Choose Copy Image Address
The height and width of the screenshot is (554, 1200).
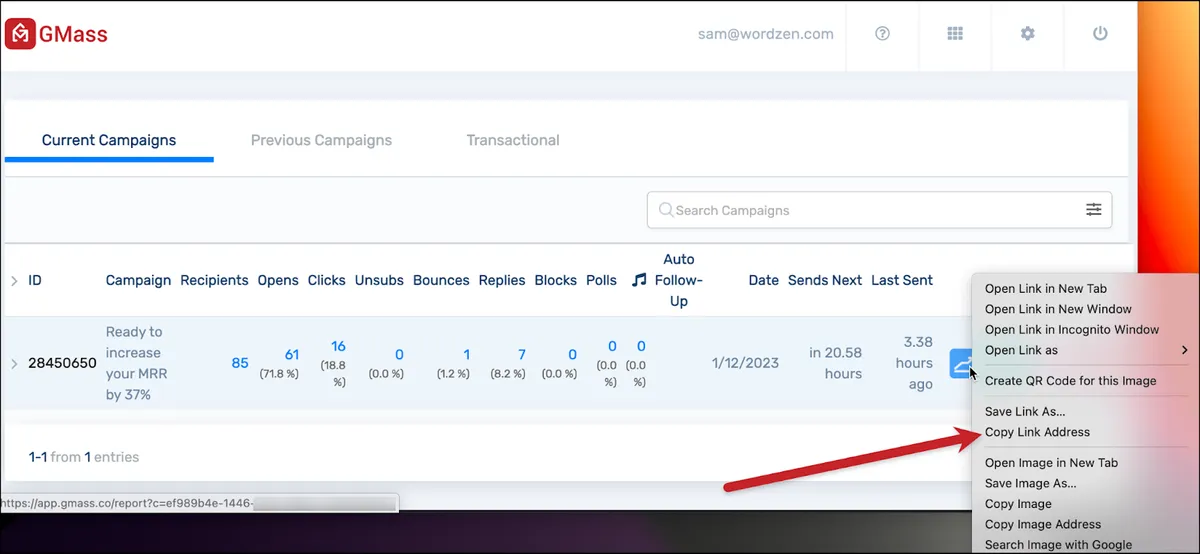tap(1043, 524)
